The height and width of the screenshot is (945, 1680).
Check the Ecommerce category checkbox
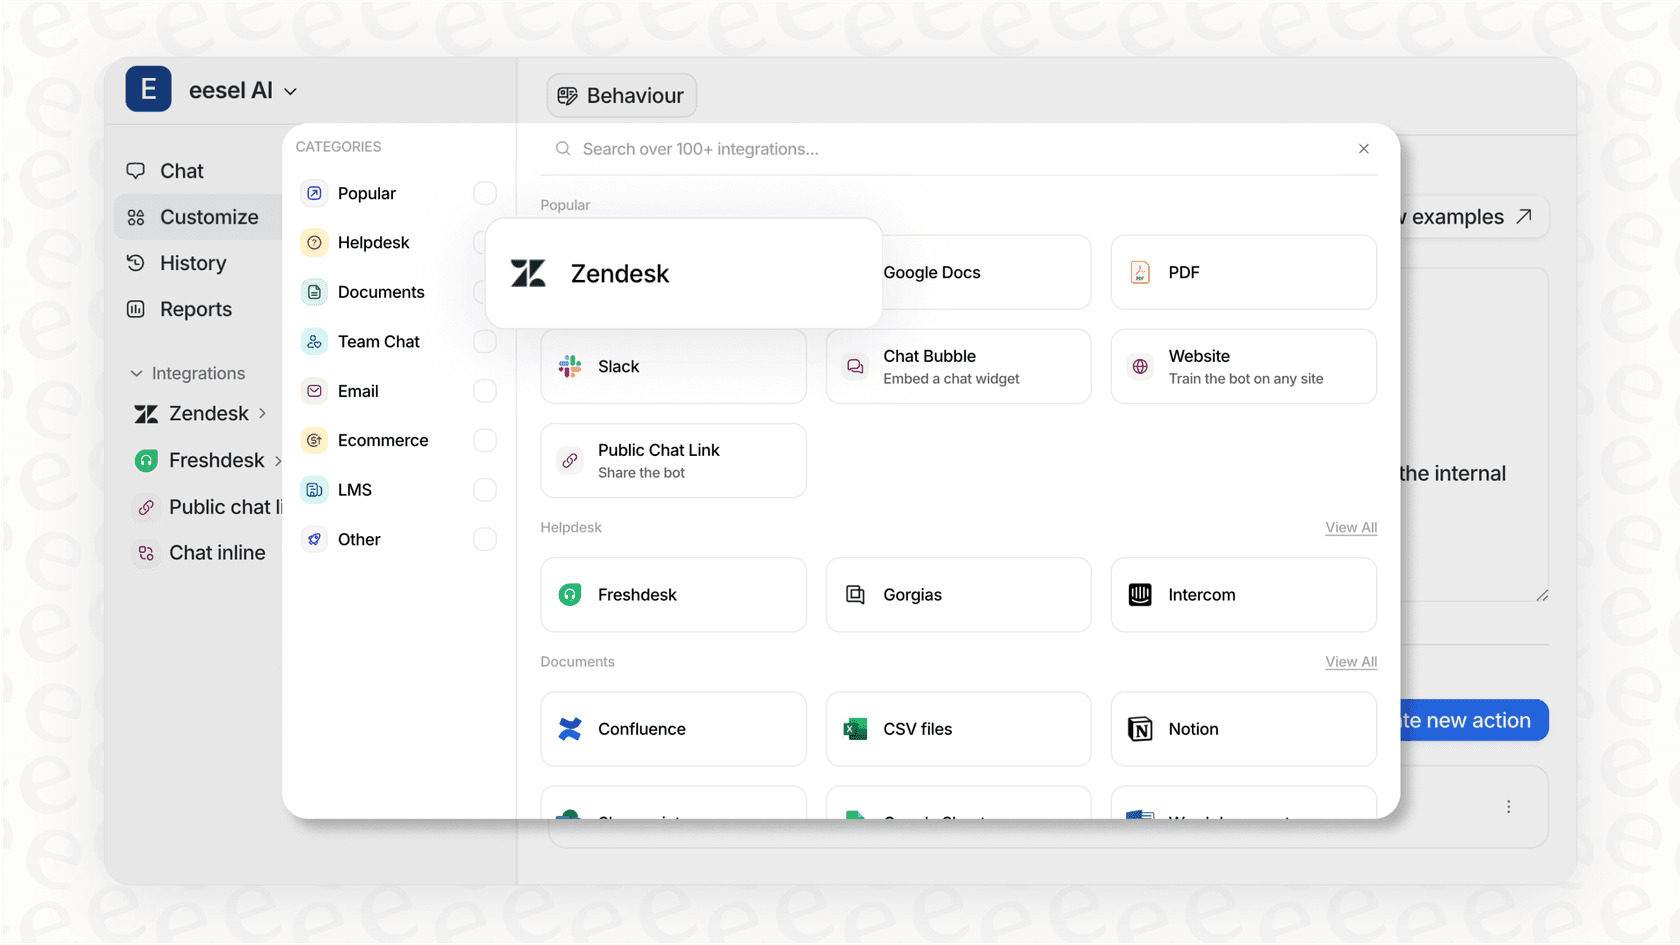coord(485,440)
